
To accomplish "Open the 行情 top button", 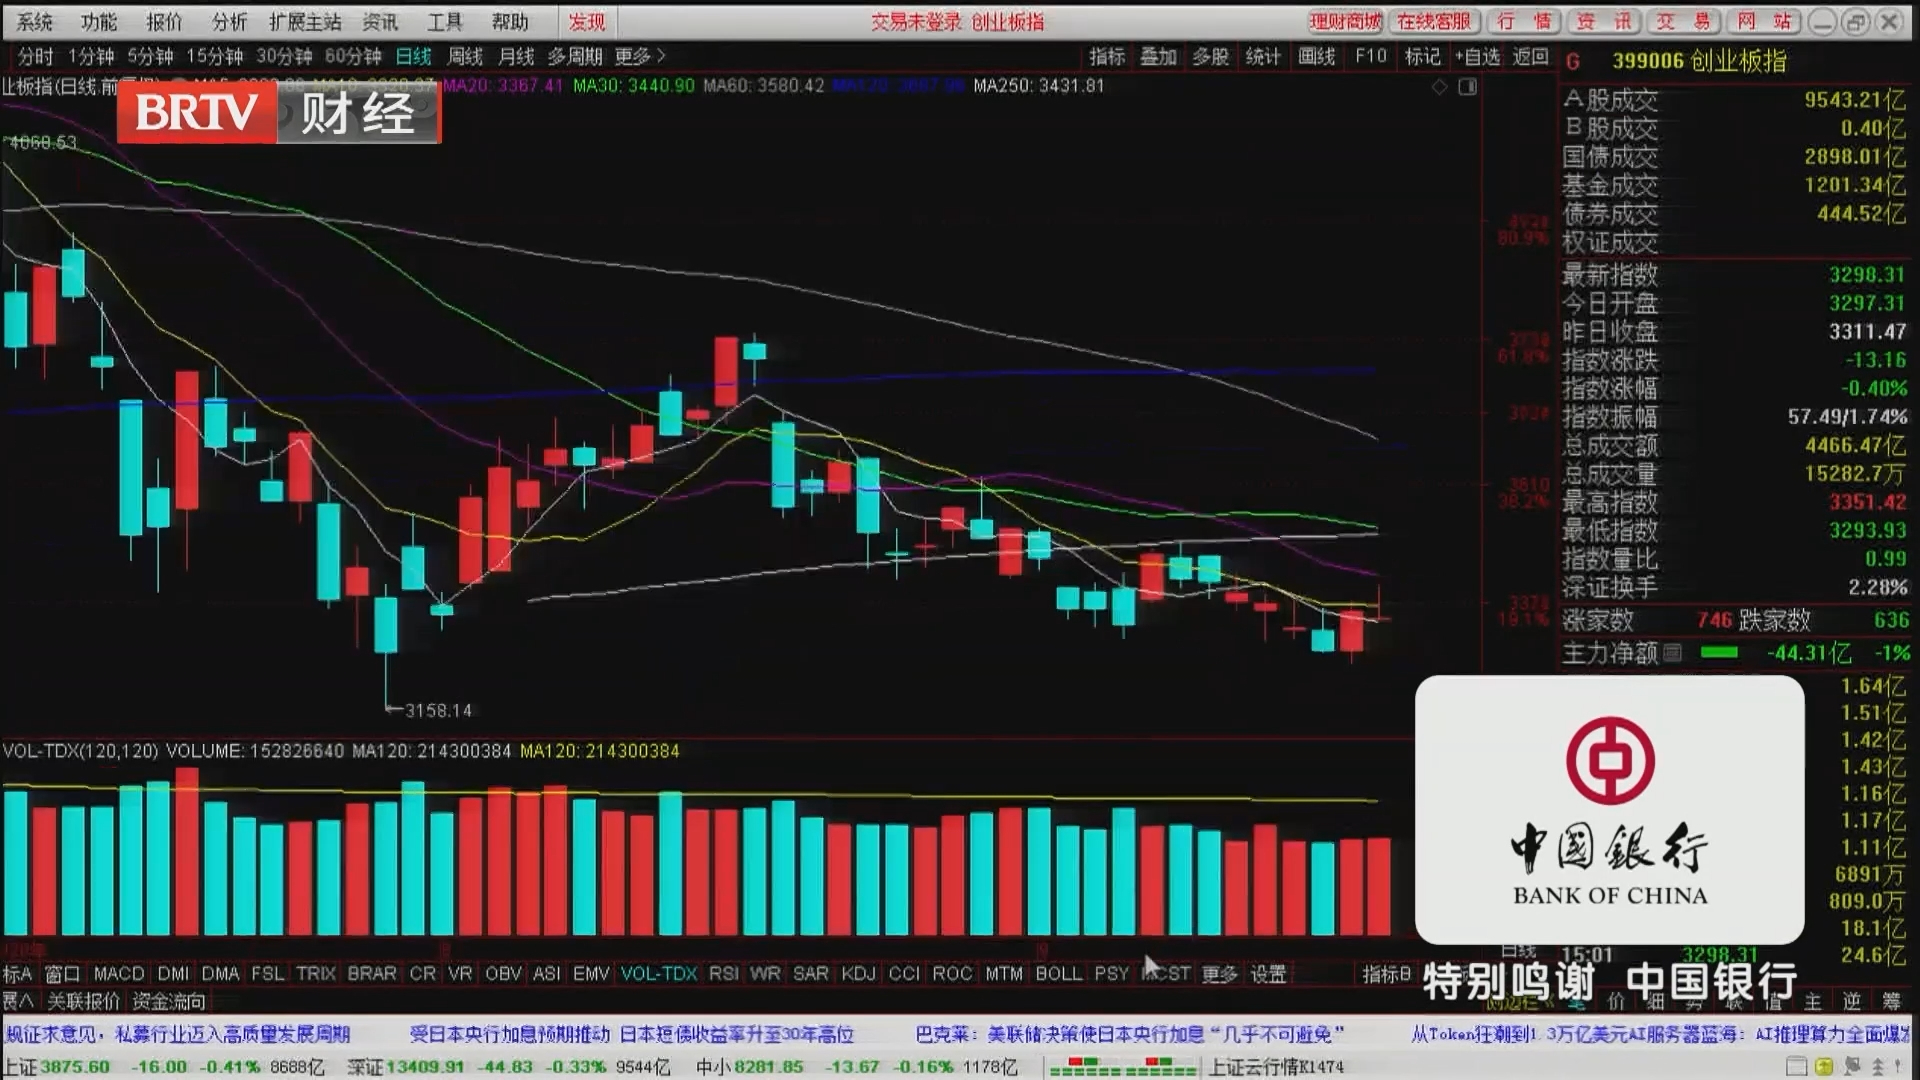I will (x=1524, y=22).
